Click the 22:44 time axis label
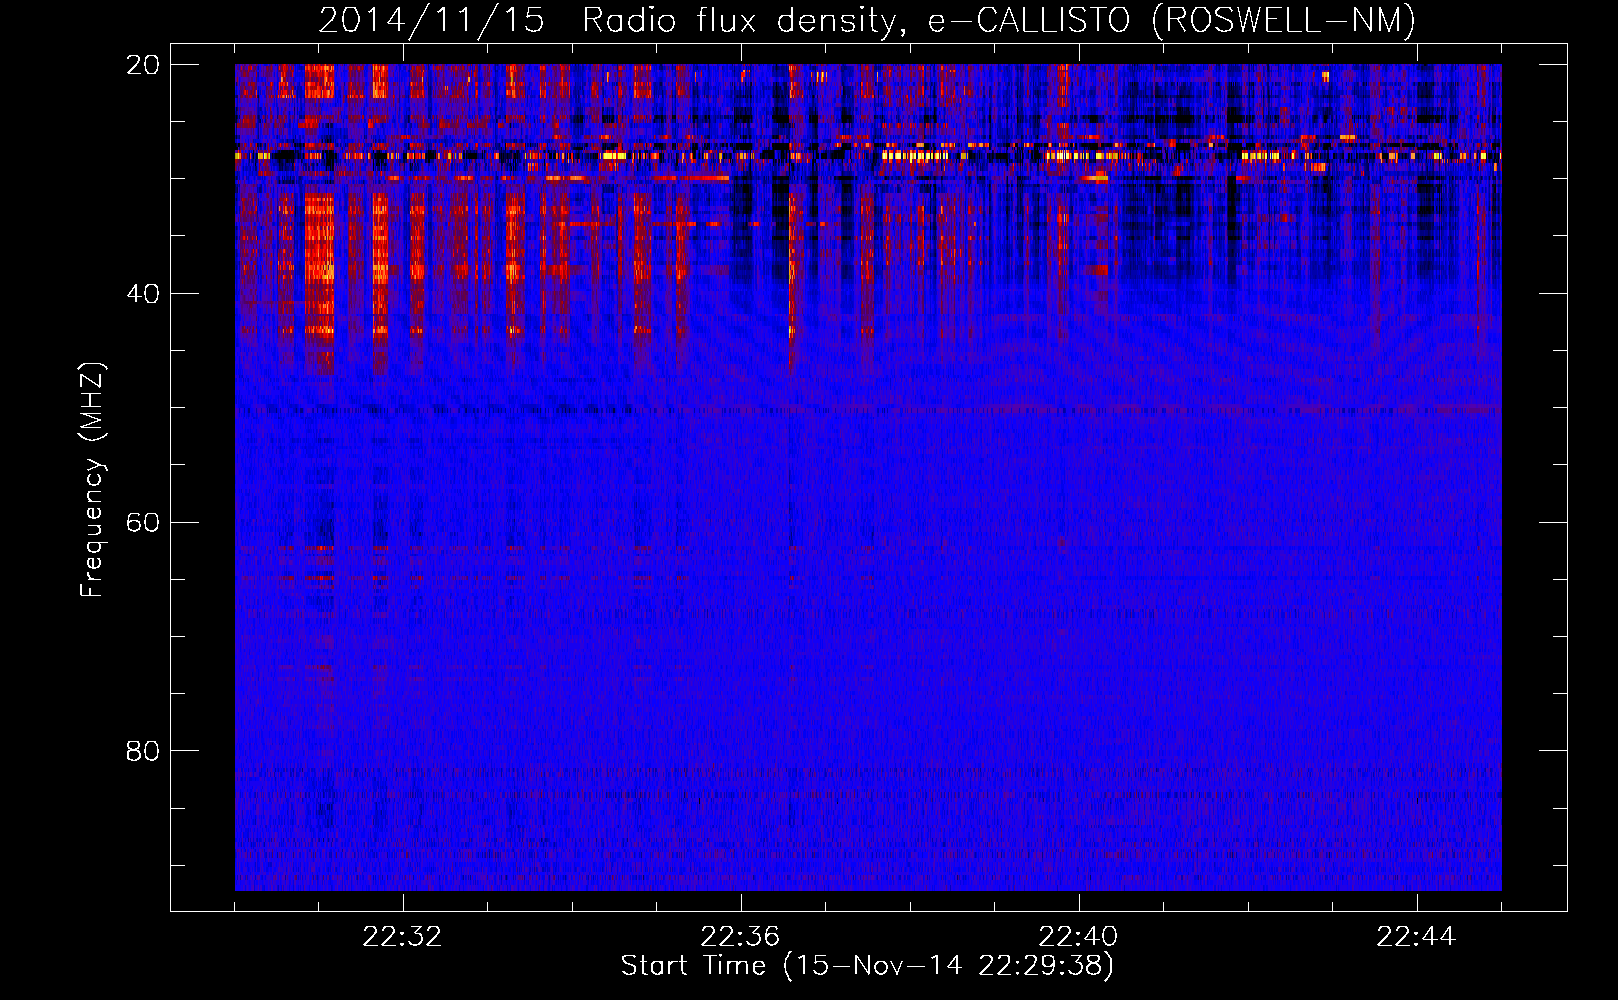Viewport: 1618px width, 1000px height. tap(1416, 937)
